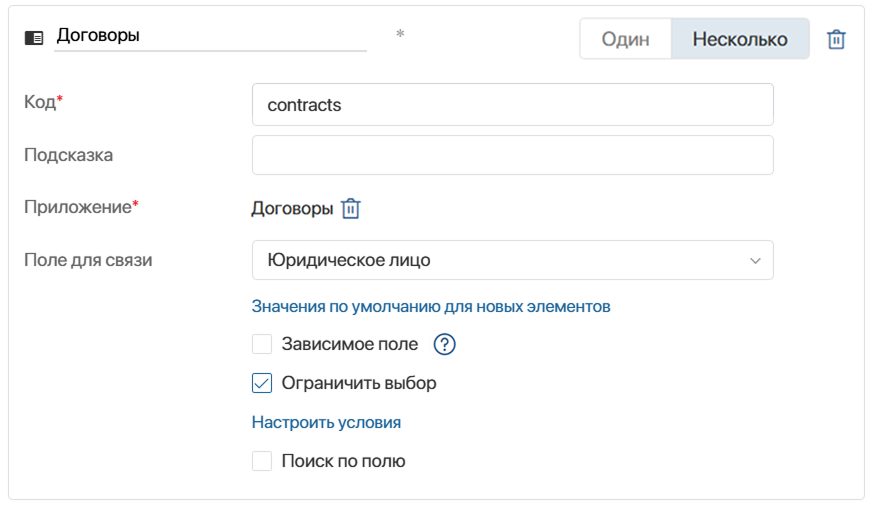This screenshot has width=875, height=507.
Task: Click the Код label
Action: pos(43,102)
